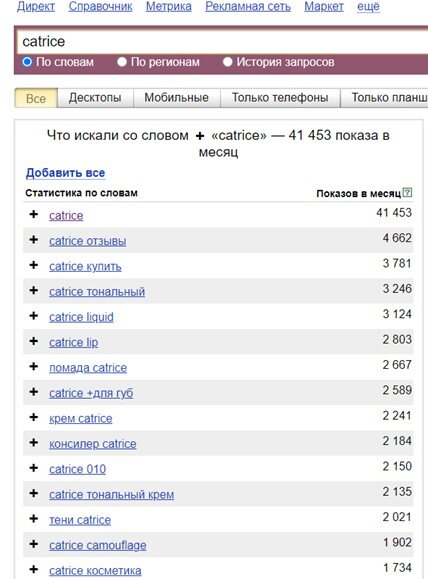Add 'catrice купить' with its plus icon
The height and width of the screenshot is (579, 428).
pos(34,265)
